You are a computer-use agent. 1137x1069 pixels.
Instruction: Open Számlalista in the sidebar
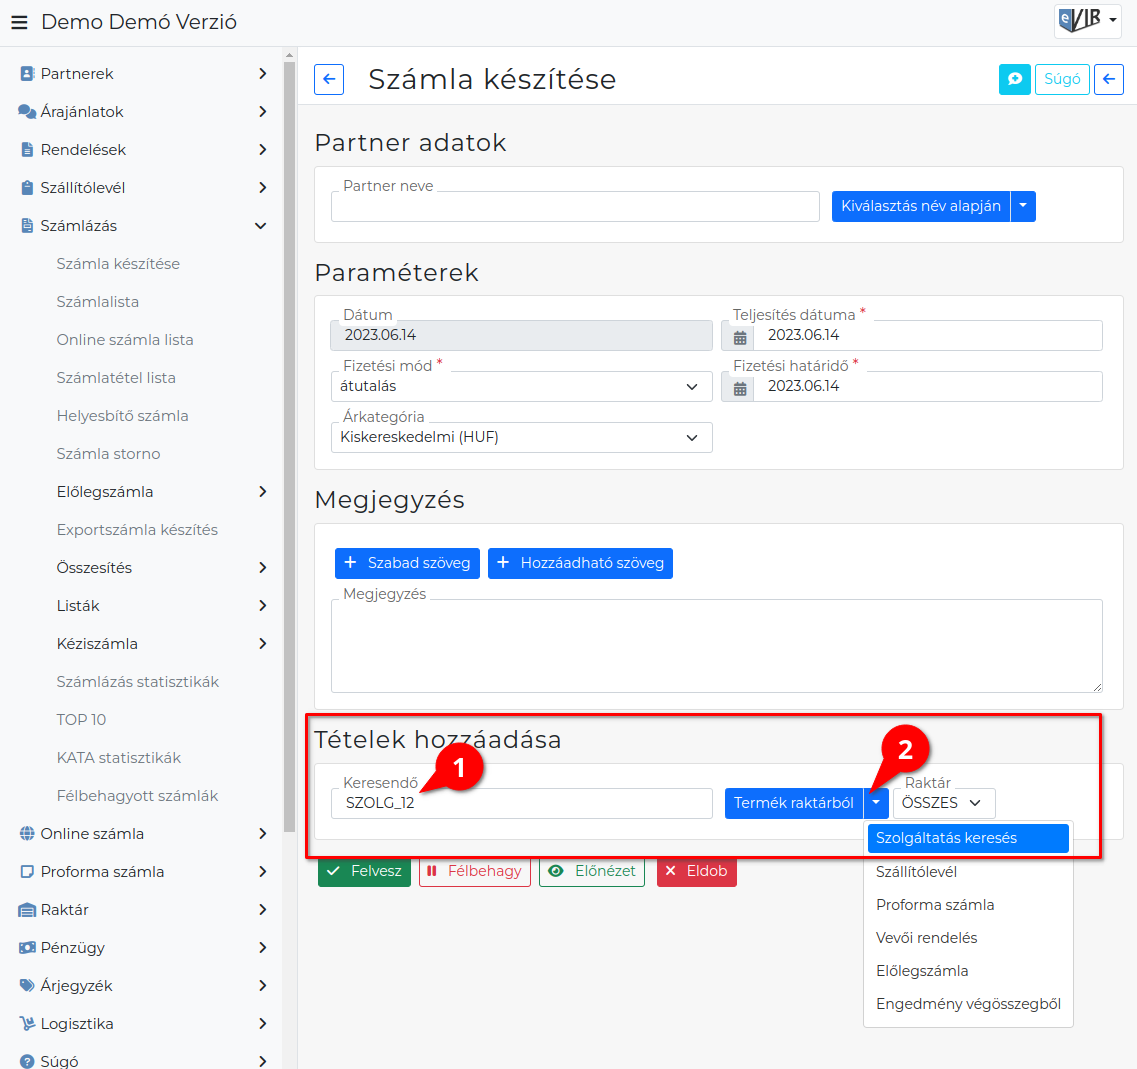pos(98,302)
